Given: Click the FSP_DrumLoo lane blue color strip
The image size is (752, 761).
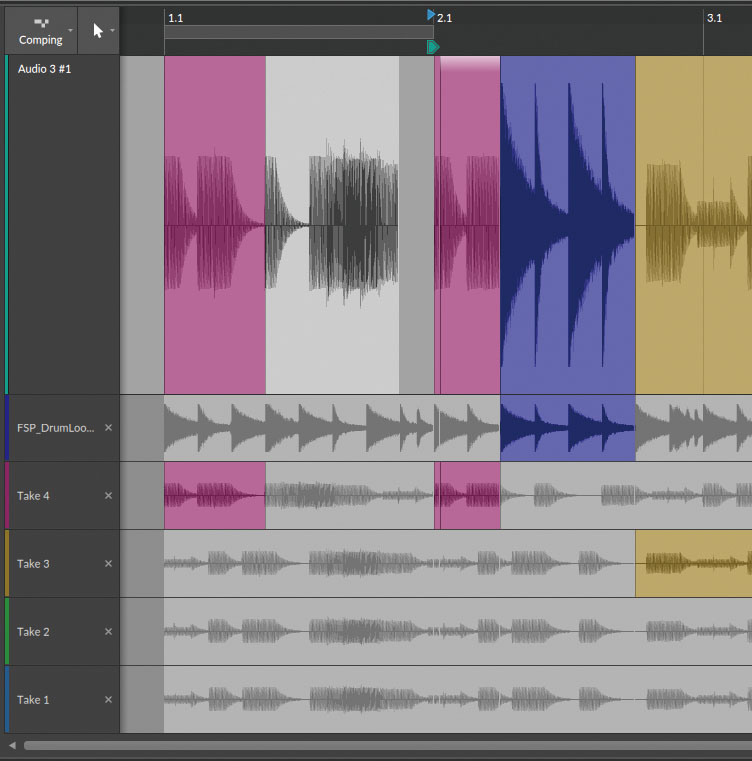Looking at the screenshot, I should click(7, 428).
